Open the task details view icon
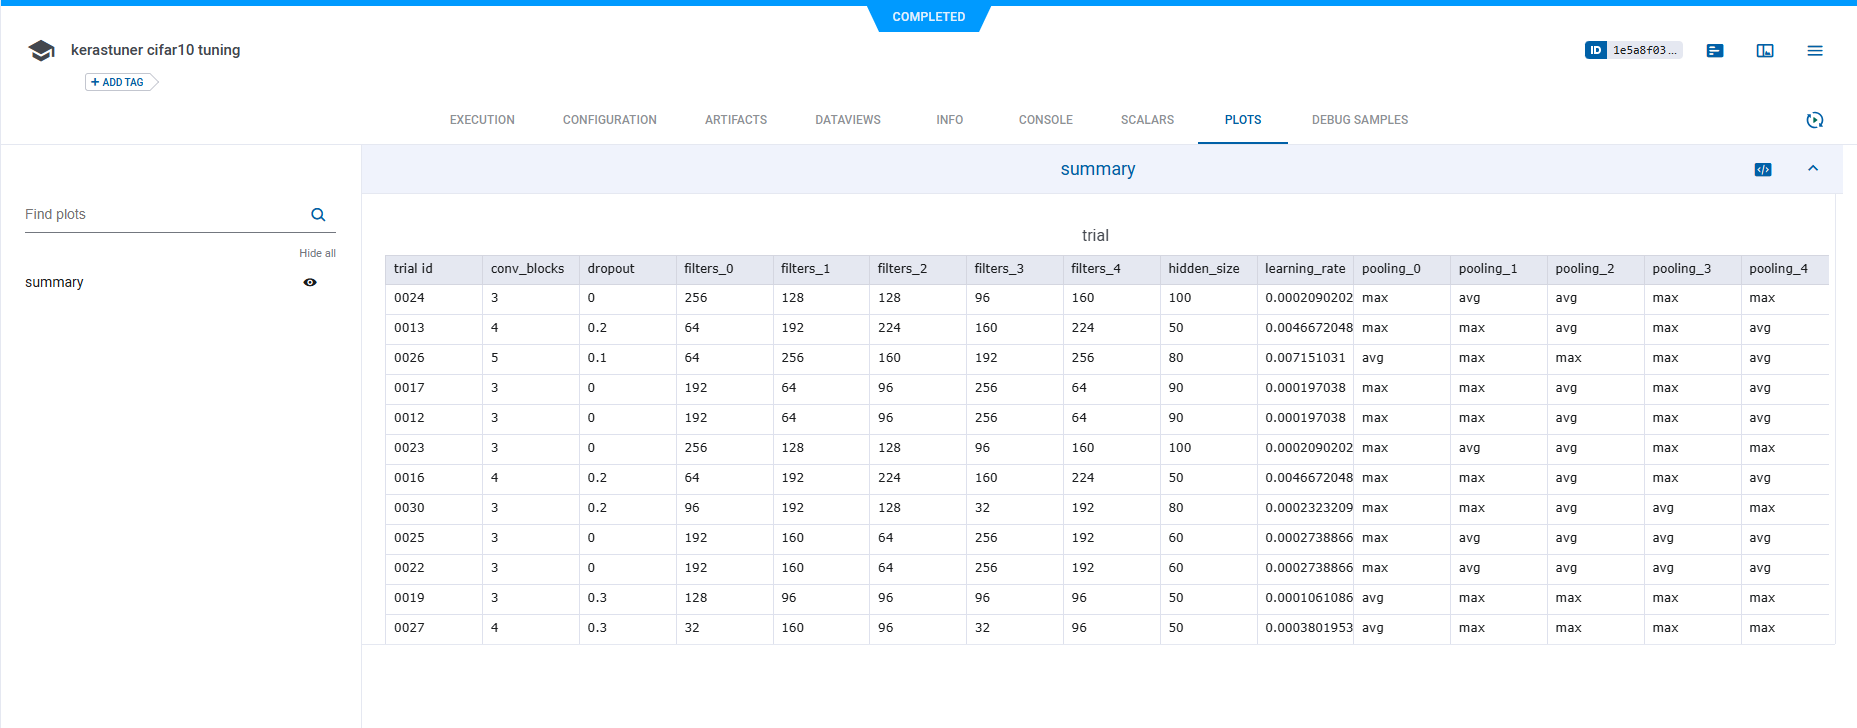The height and width of the screenshot is (728, 1857). (x=1715, y=50)
